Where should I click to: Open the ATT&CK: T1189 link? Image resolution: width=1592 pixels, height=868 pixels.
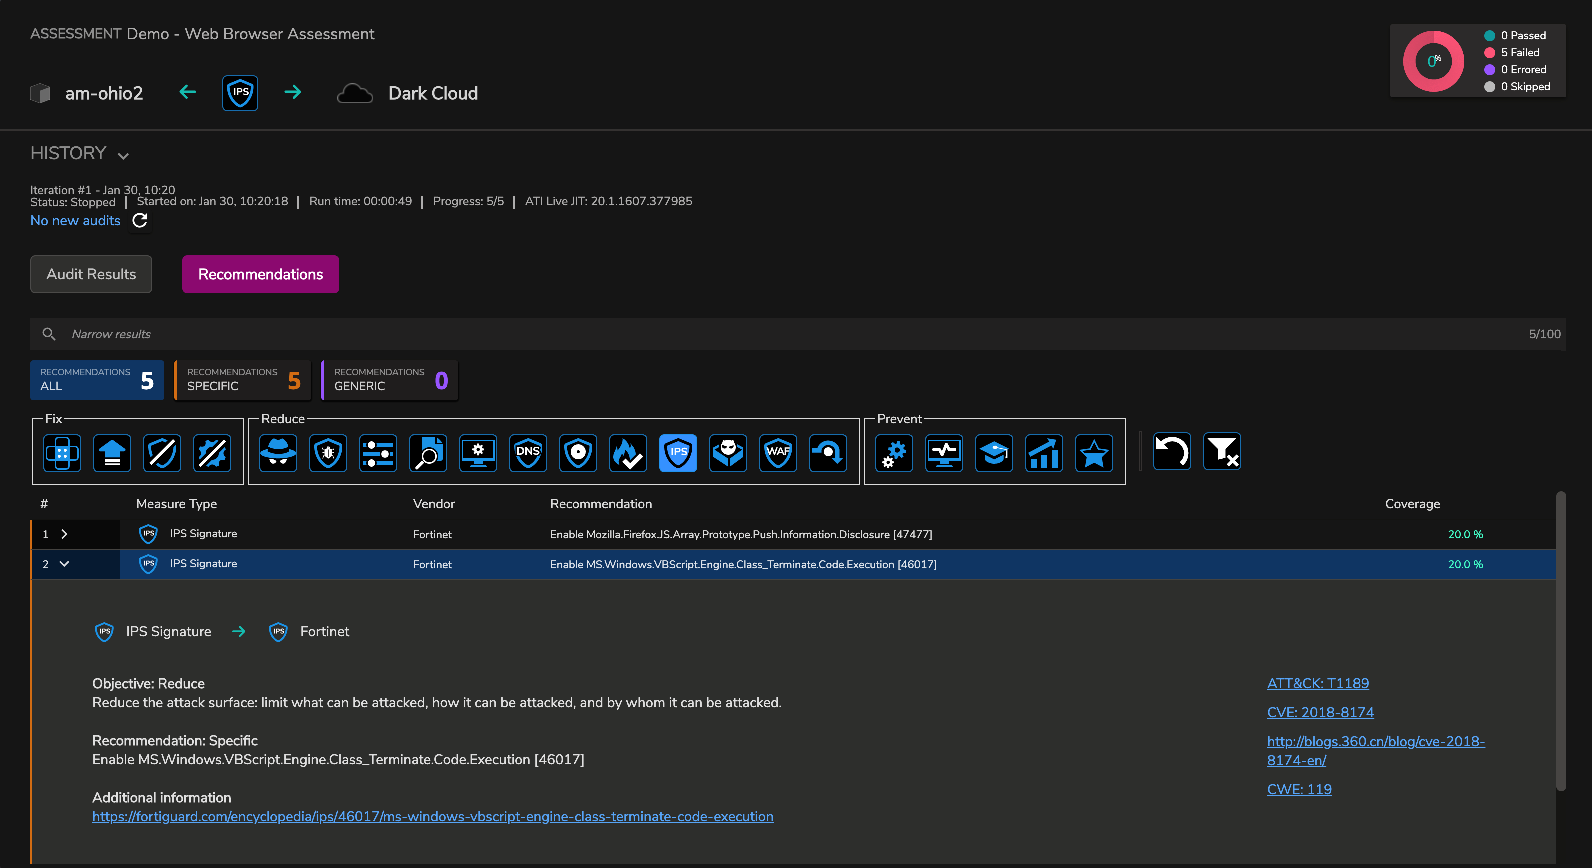pyautogui.click(x=1318, y=683)
